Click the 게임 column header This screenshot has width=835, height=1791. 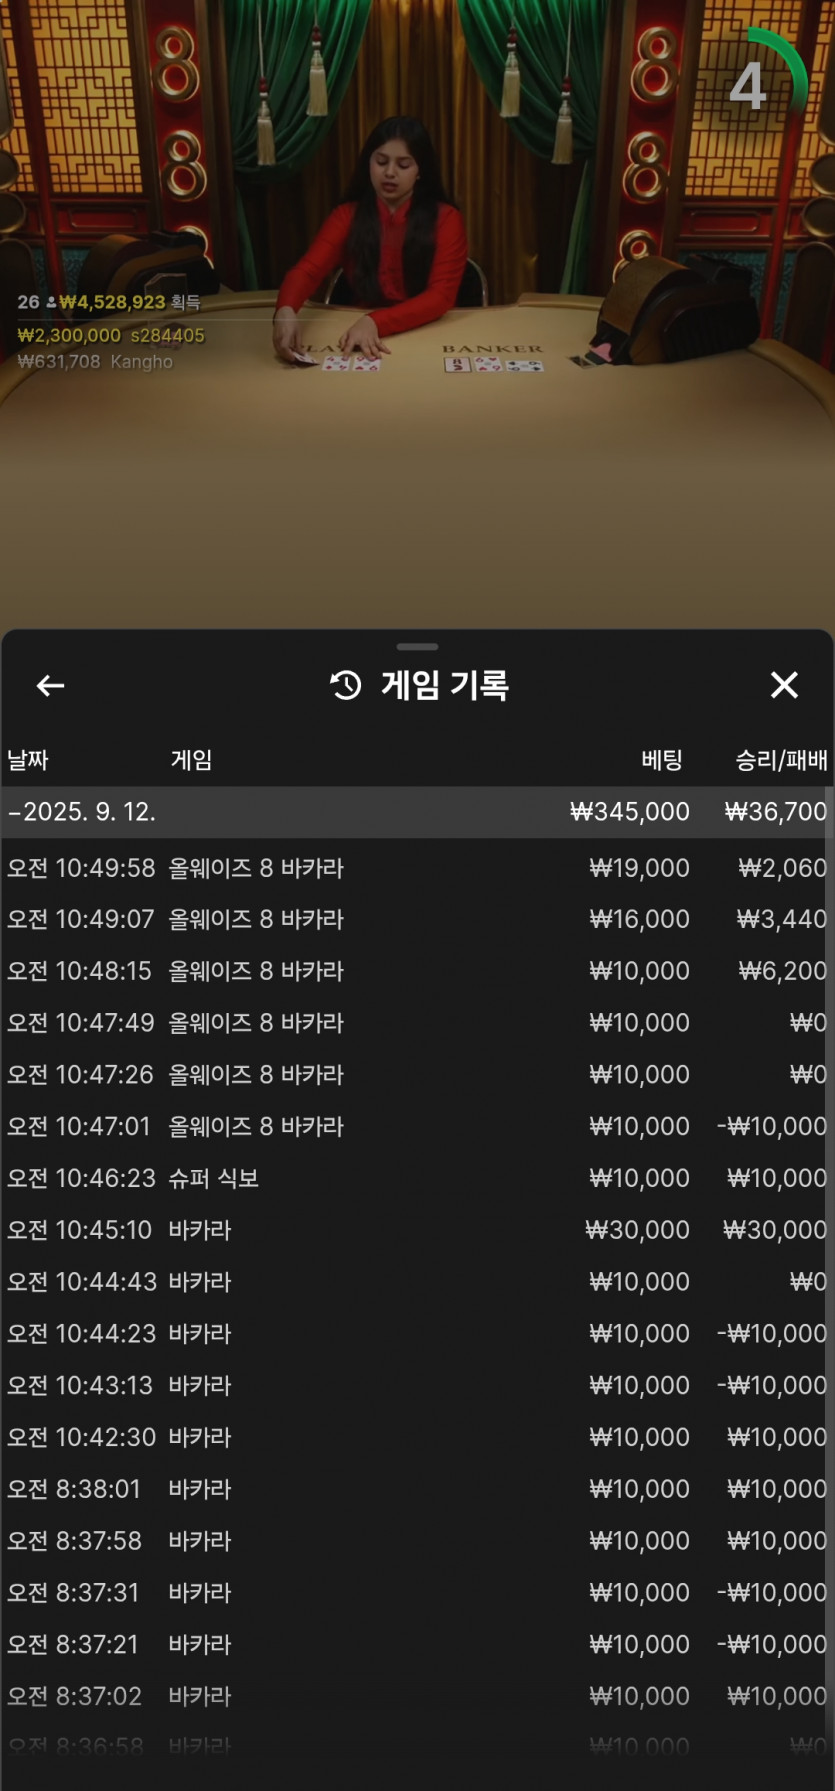[191, 760]
